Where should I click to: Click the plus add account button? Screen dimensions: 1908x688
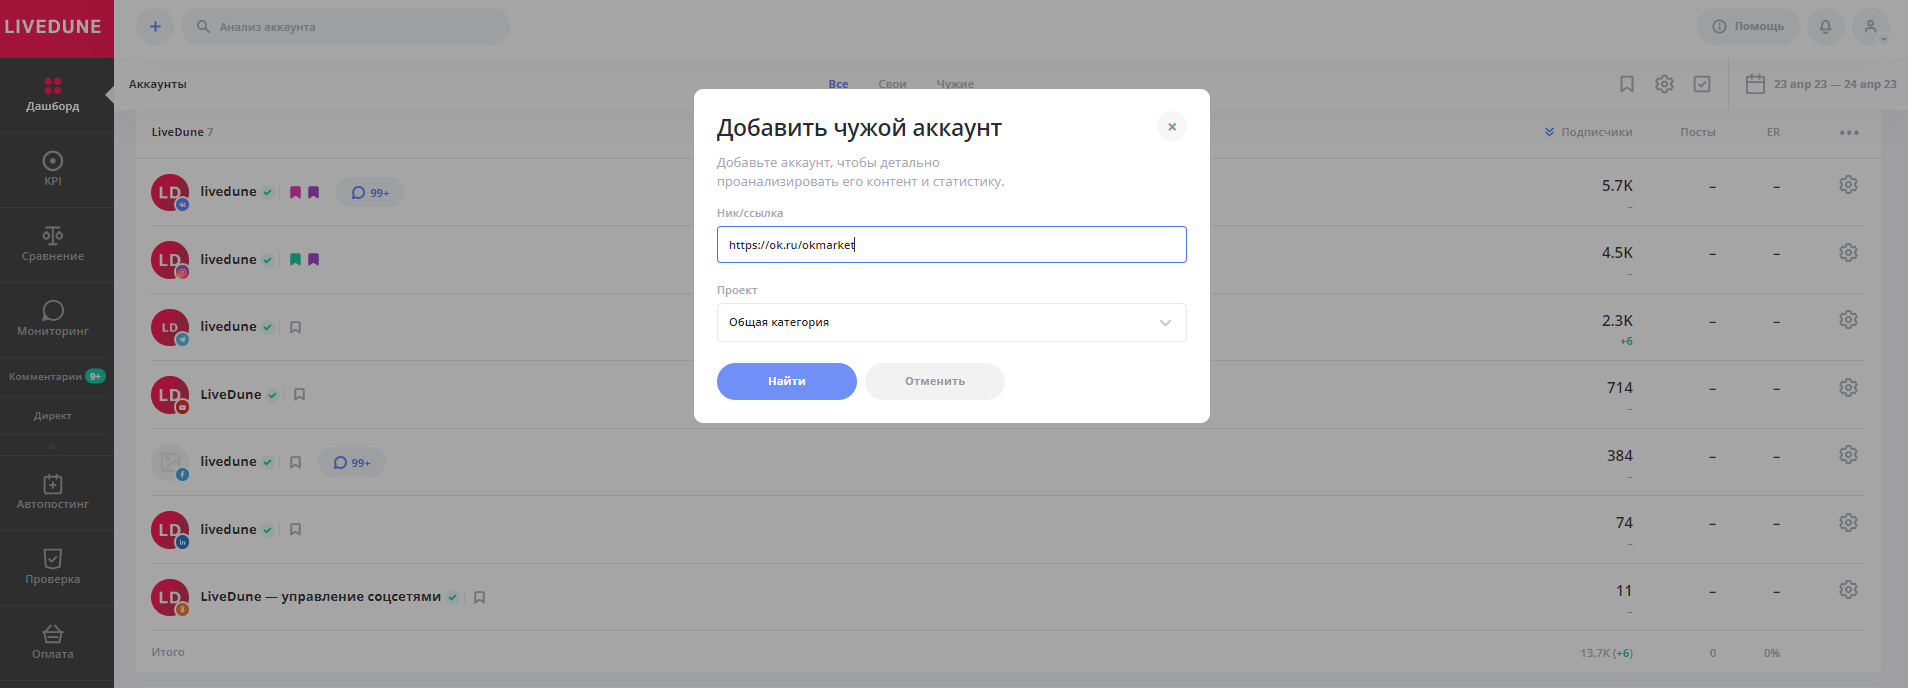click(155, 27)
